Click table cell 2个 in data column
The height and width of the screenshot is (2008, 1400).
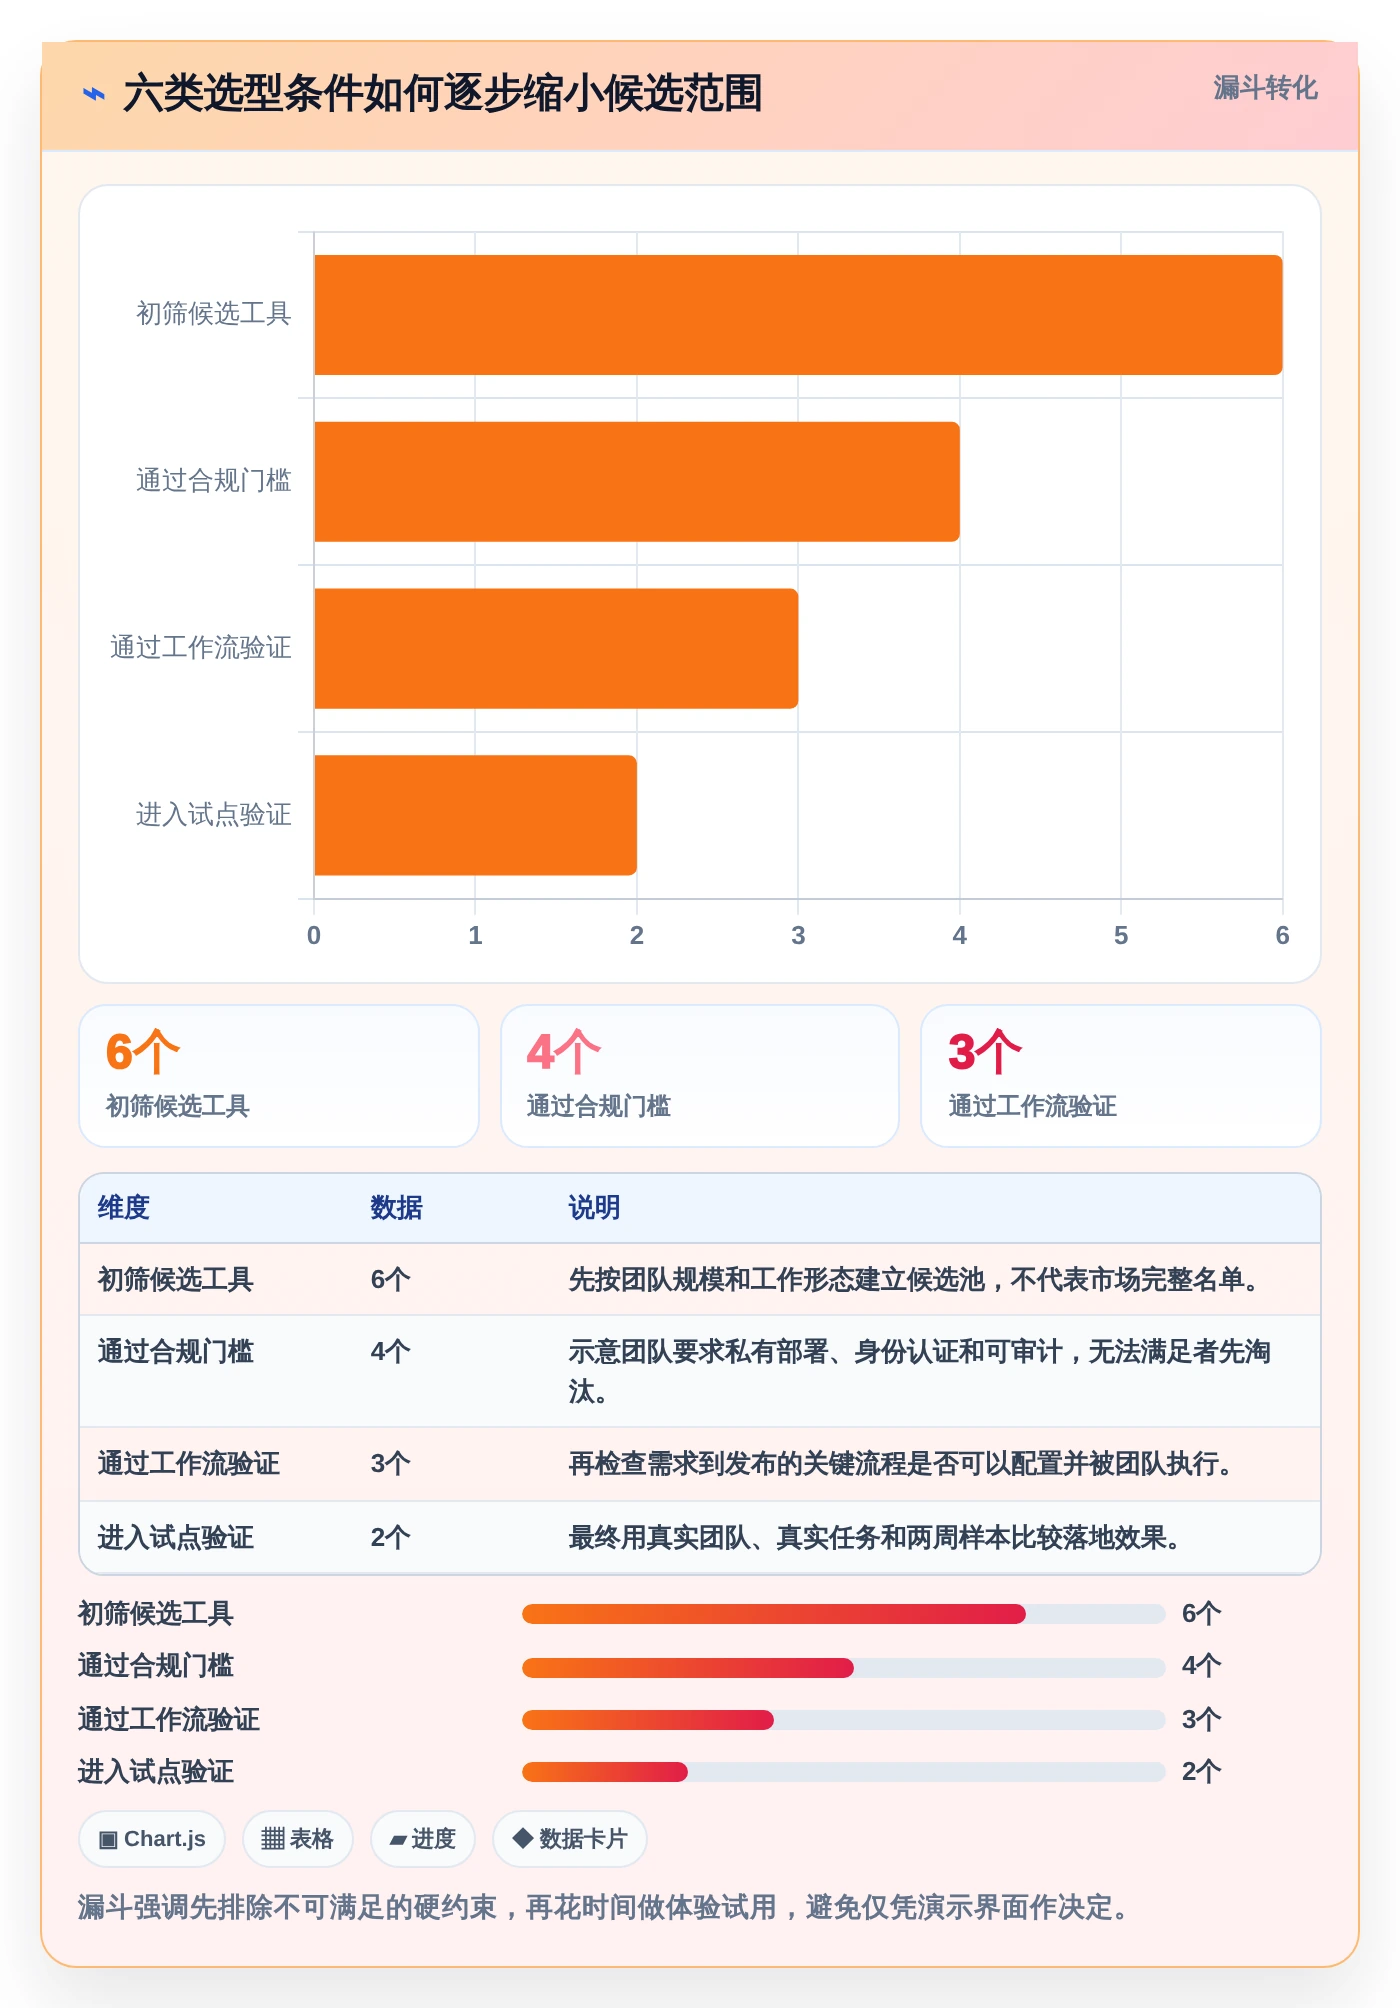390,1538
